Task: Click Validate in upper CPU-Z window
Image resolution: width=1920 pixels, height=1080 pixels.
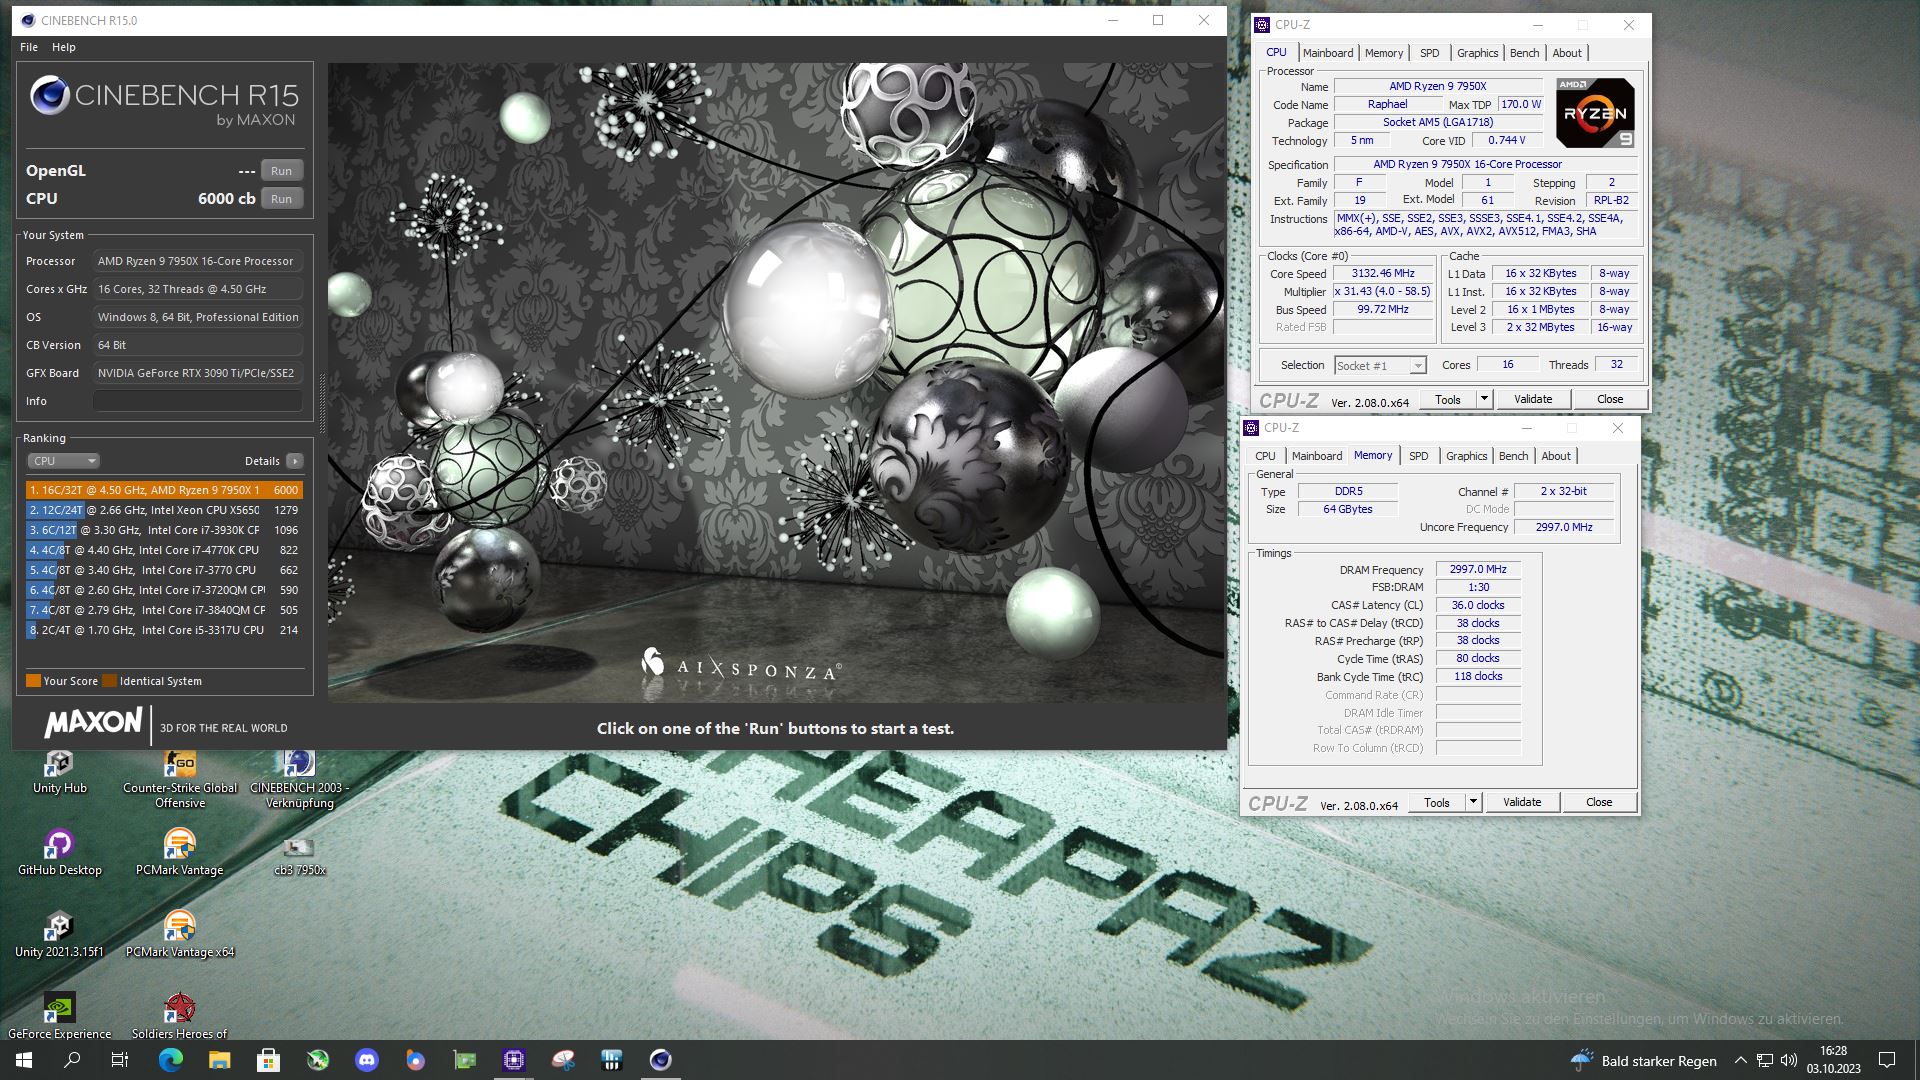Action: click(x=1533, y=399)
